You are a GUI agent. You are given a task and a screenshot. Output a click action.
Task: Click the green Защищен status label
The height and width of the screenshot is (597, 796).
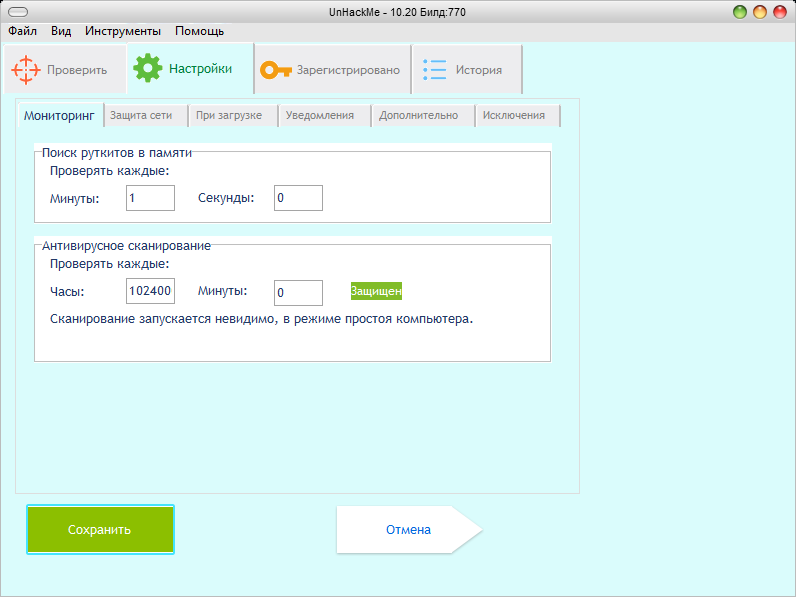click(376, 291)
